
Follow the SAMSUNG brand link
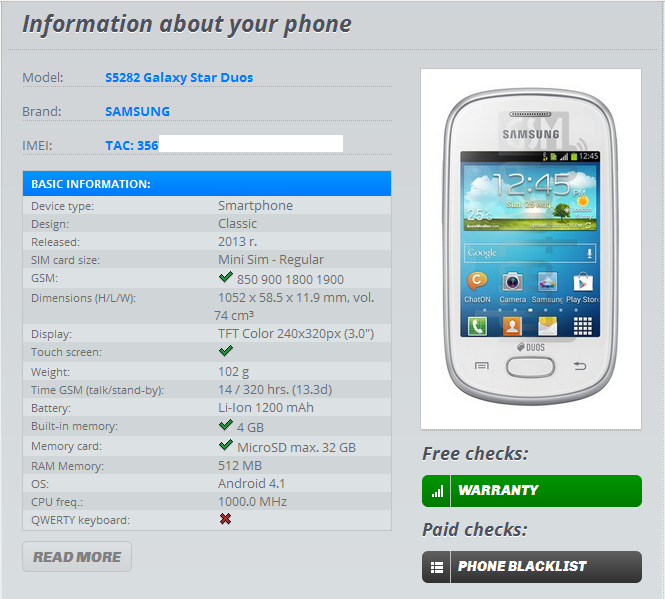137,112
